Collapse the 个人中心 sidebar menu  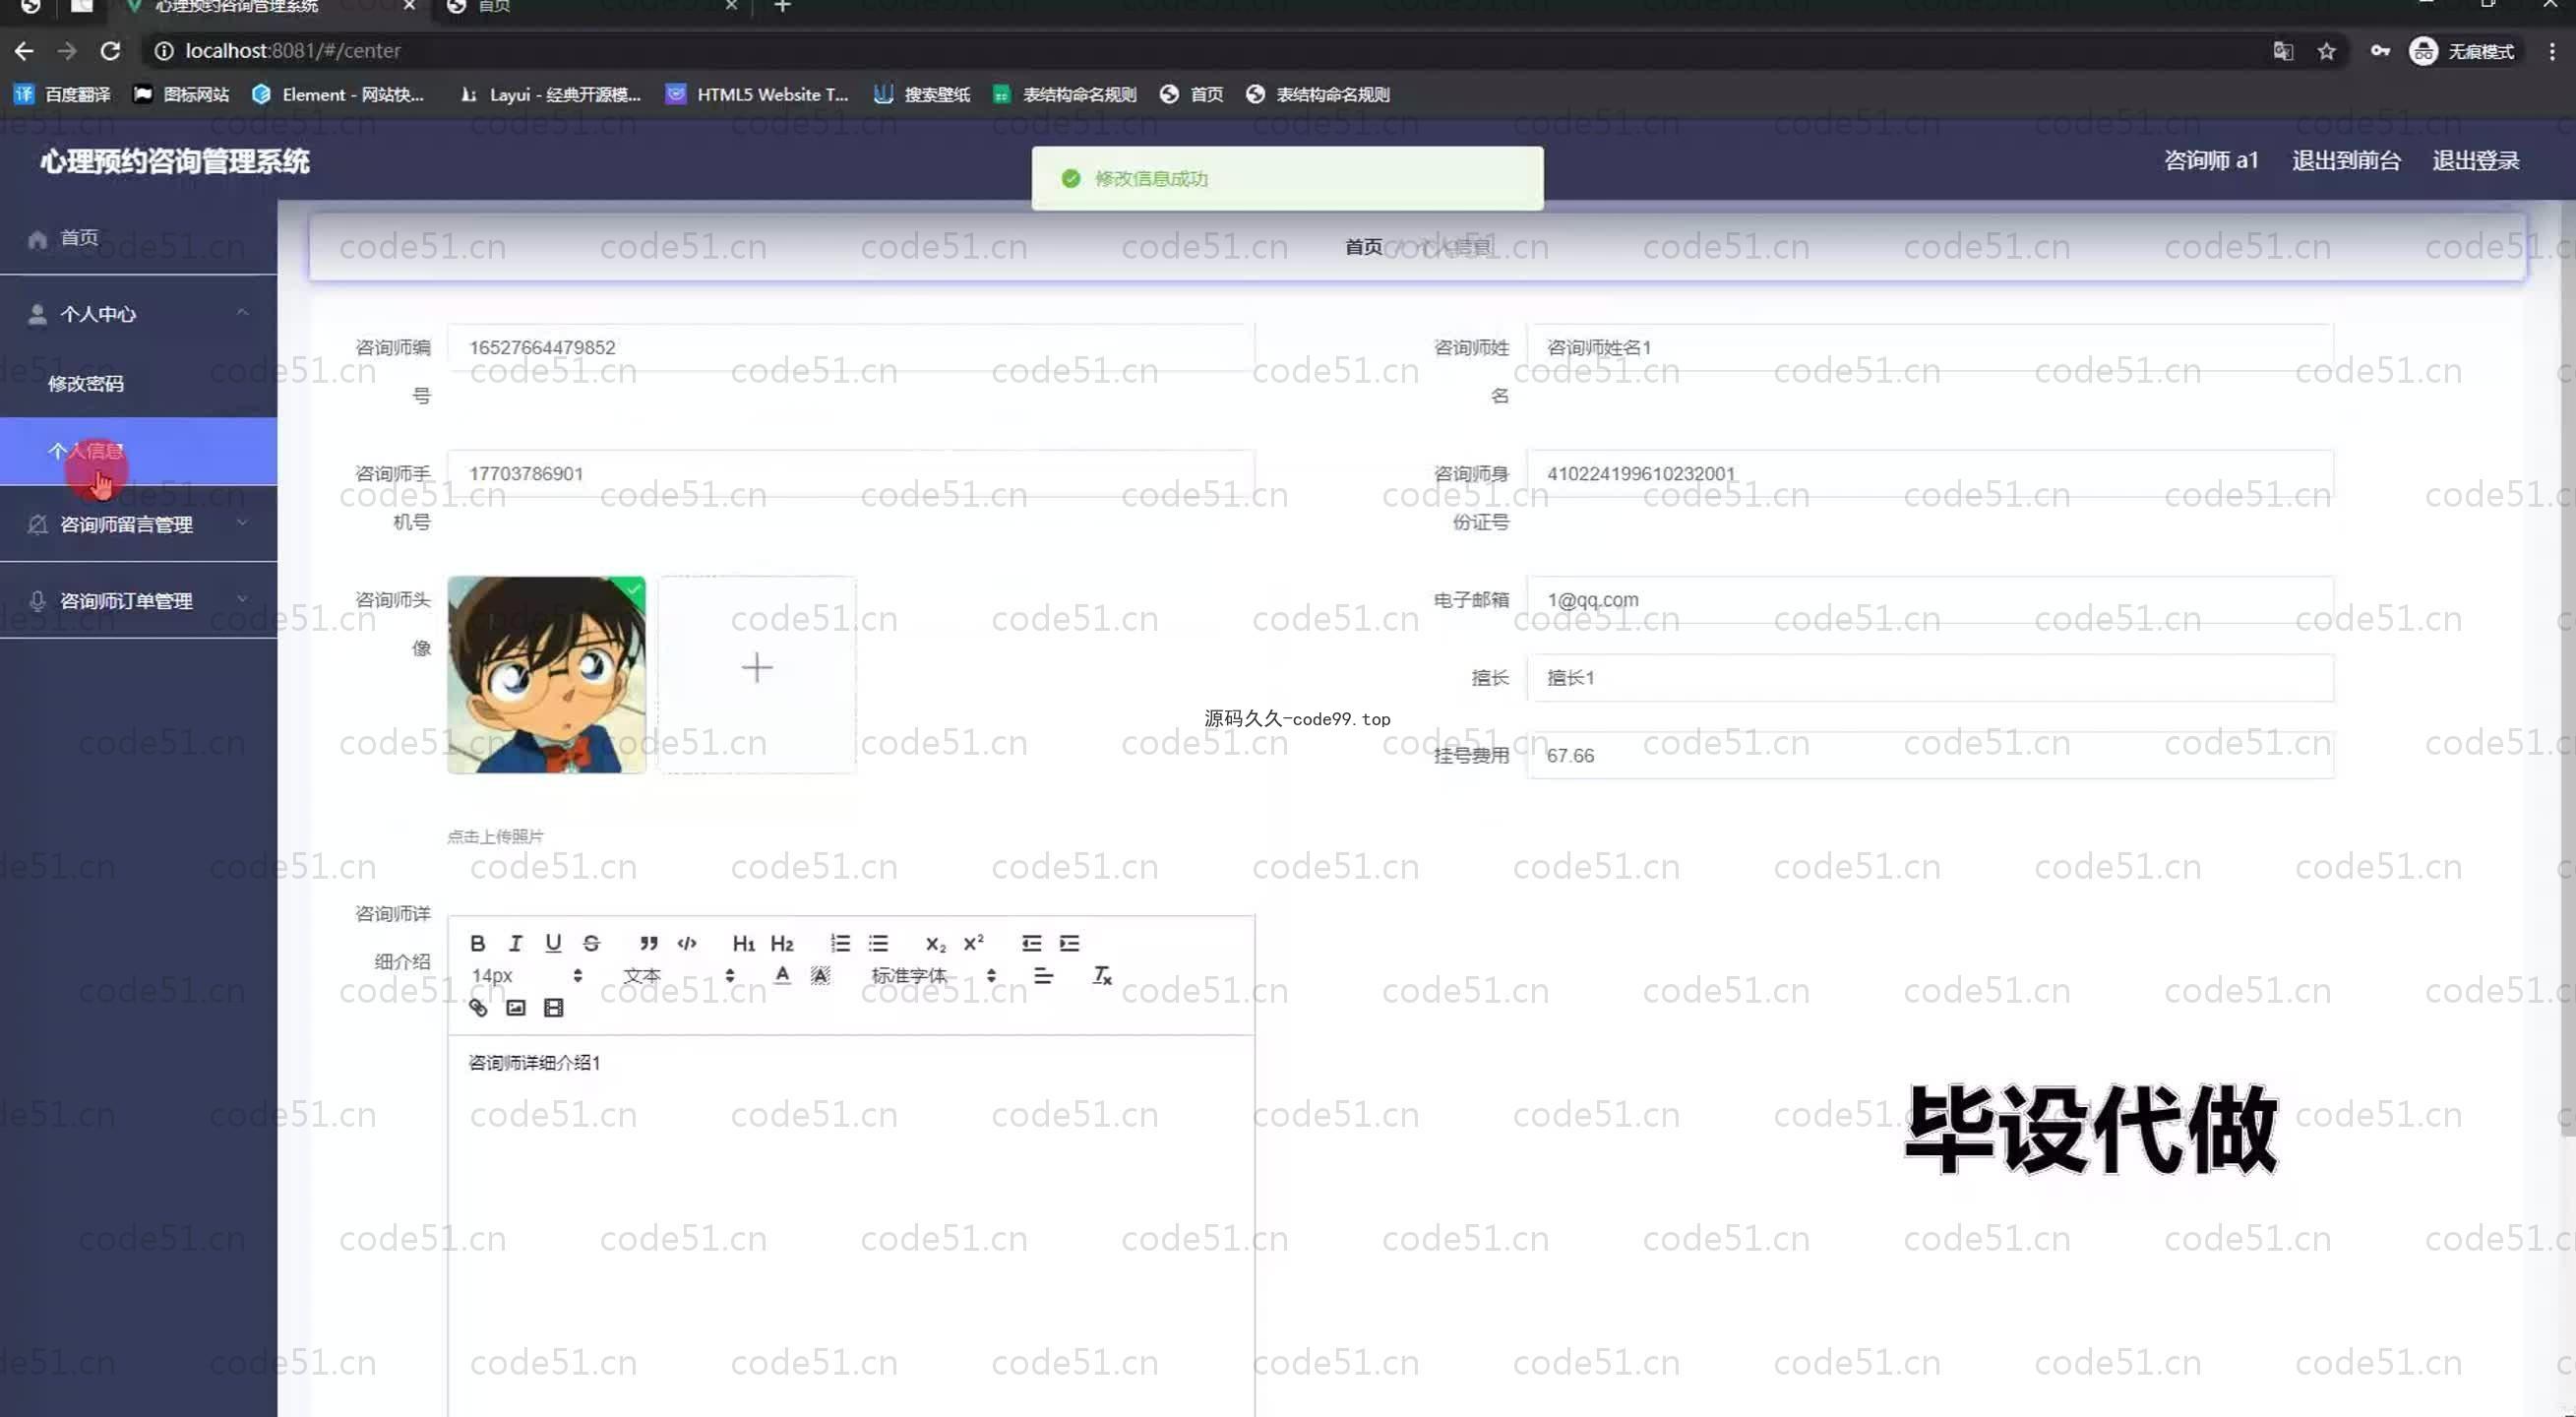(138, 314)
